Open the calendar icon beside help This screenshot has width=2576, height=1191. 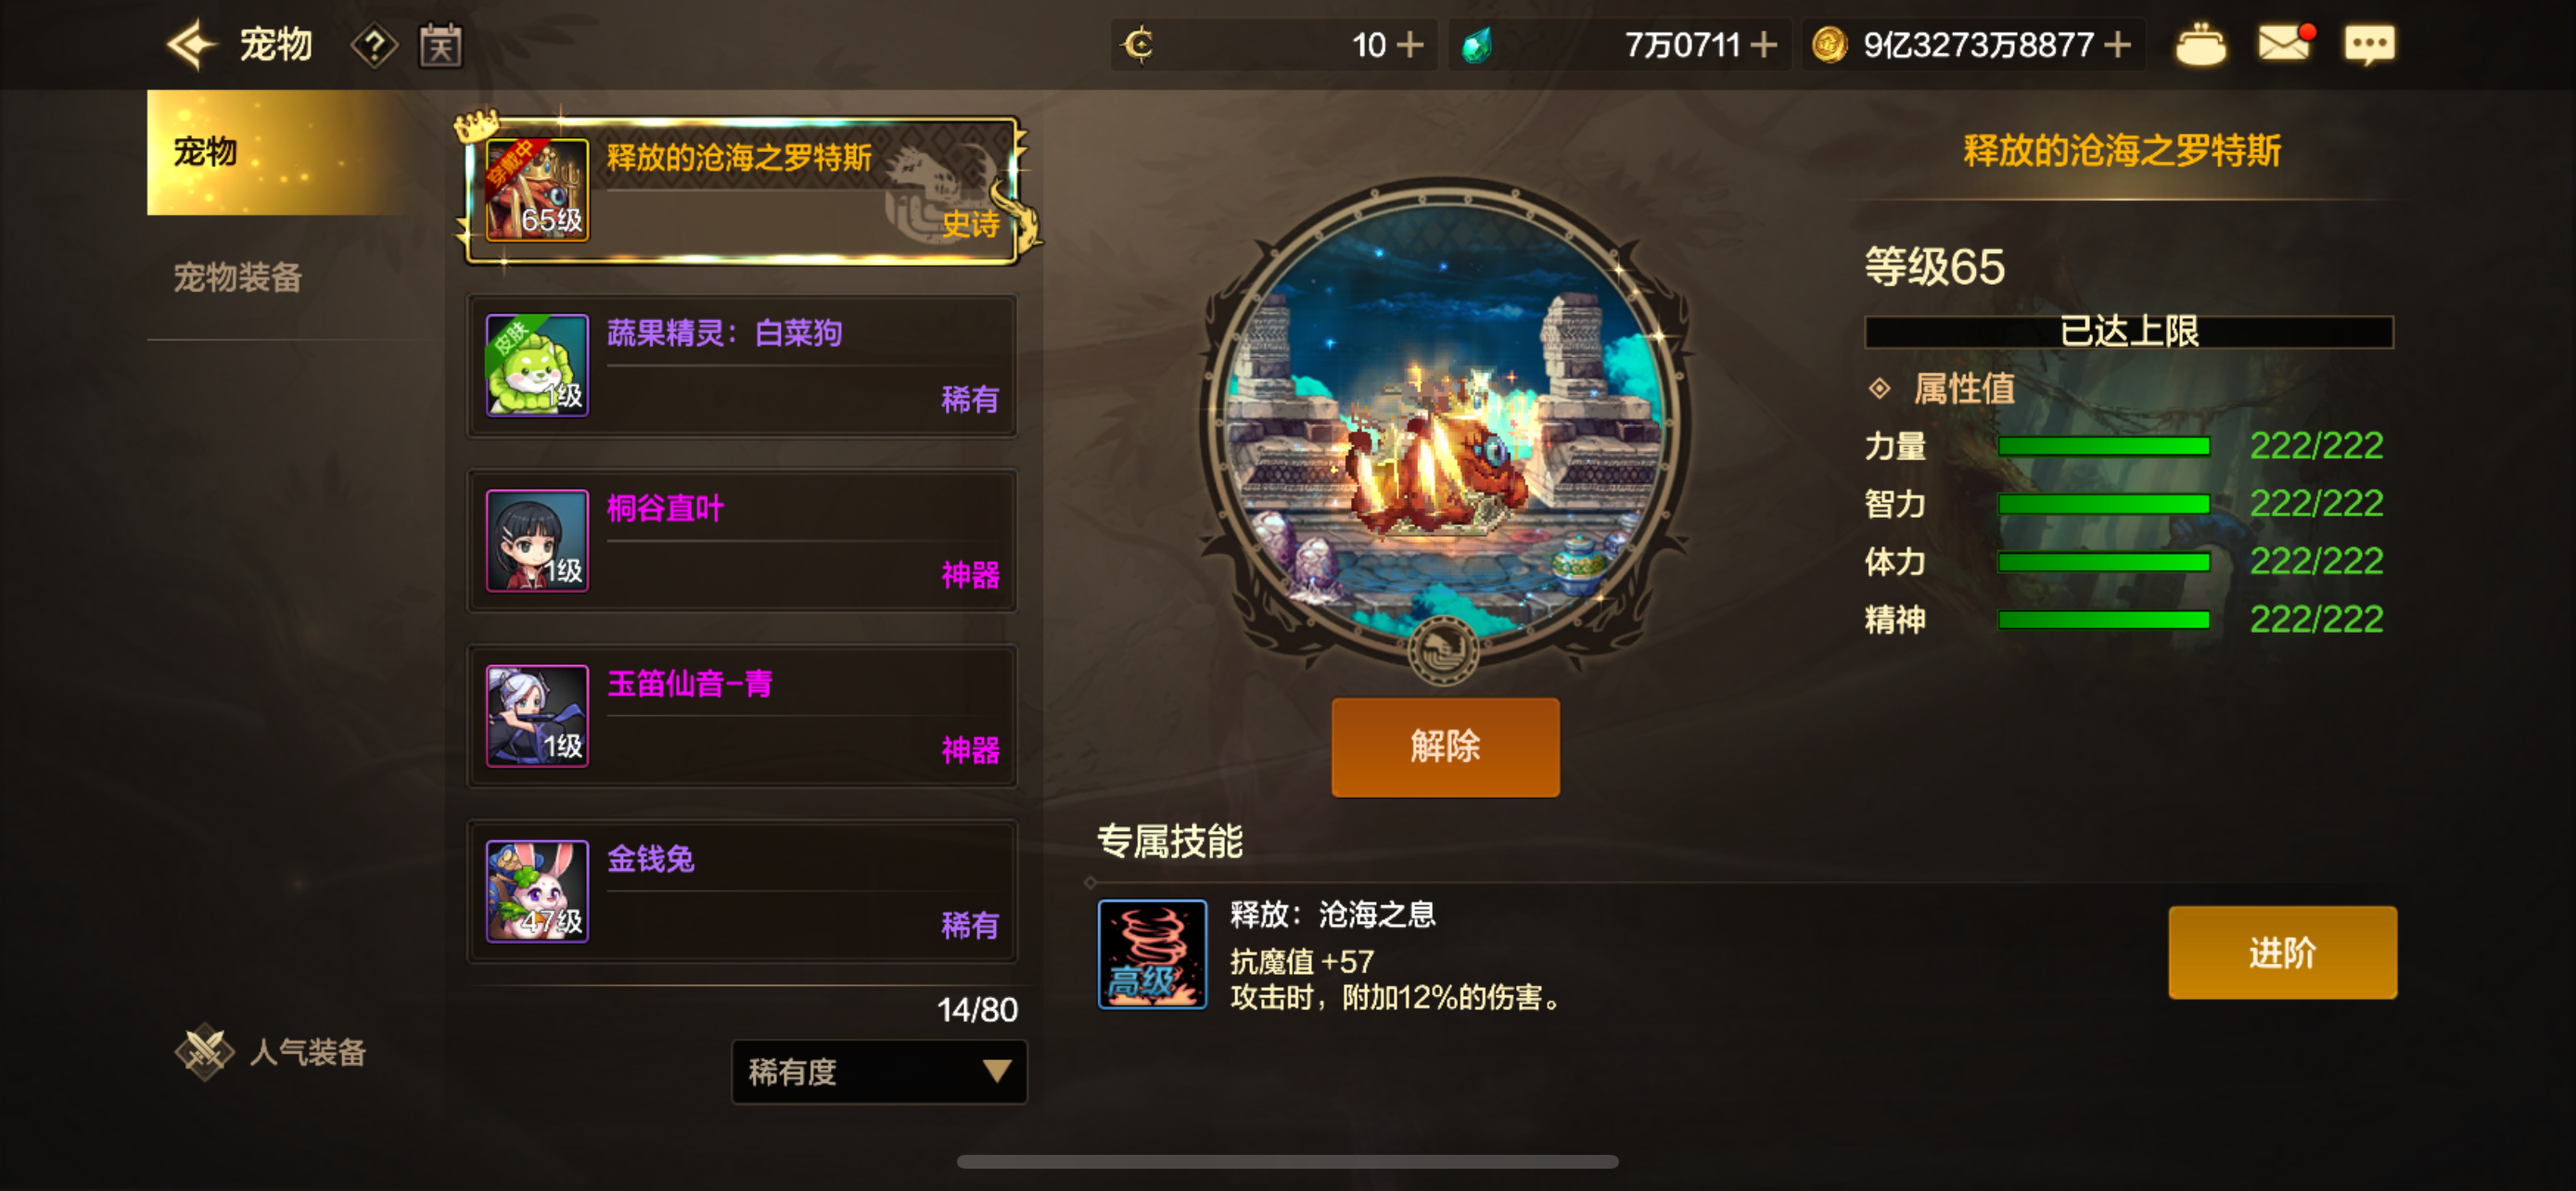coord(440,46)
